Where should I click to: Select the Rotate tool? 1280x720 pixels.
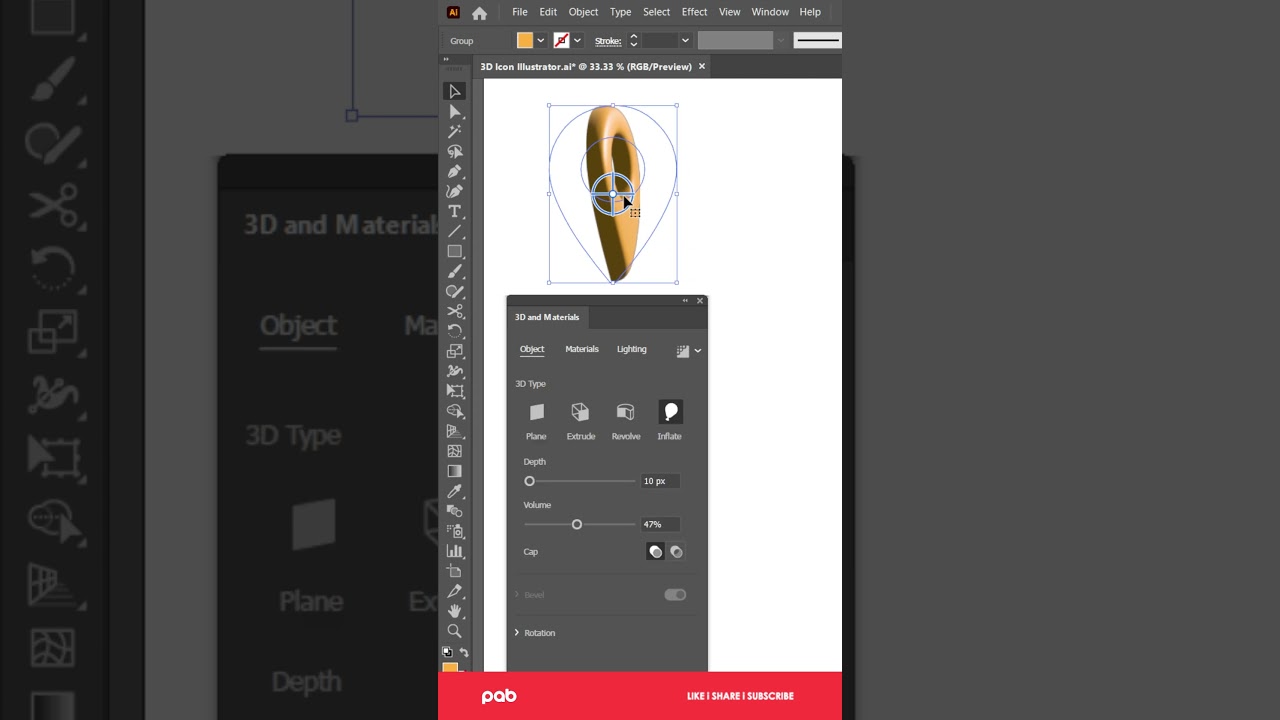pos(455,331)
